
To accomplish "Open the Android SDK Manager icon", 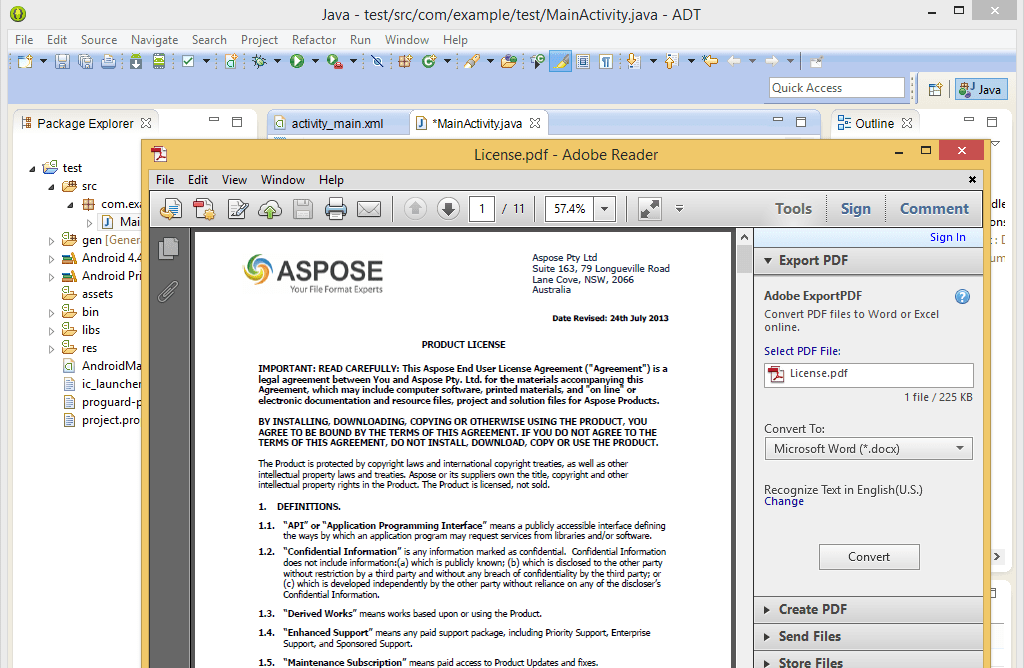I will 136,61.
